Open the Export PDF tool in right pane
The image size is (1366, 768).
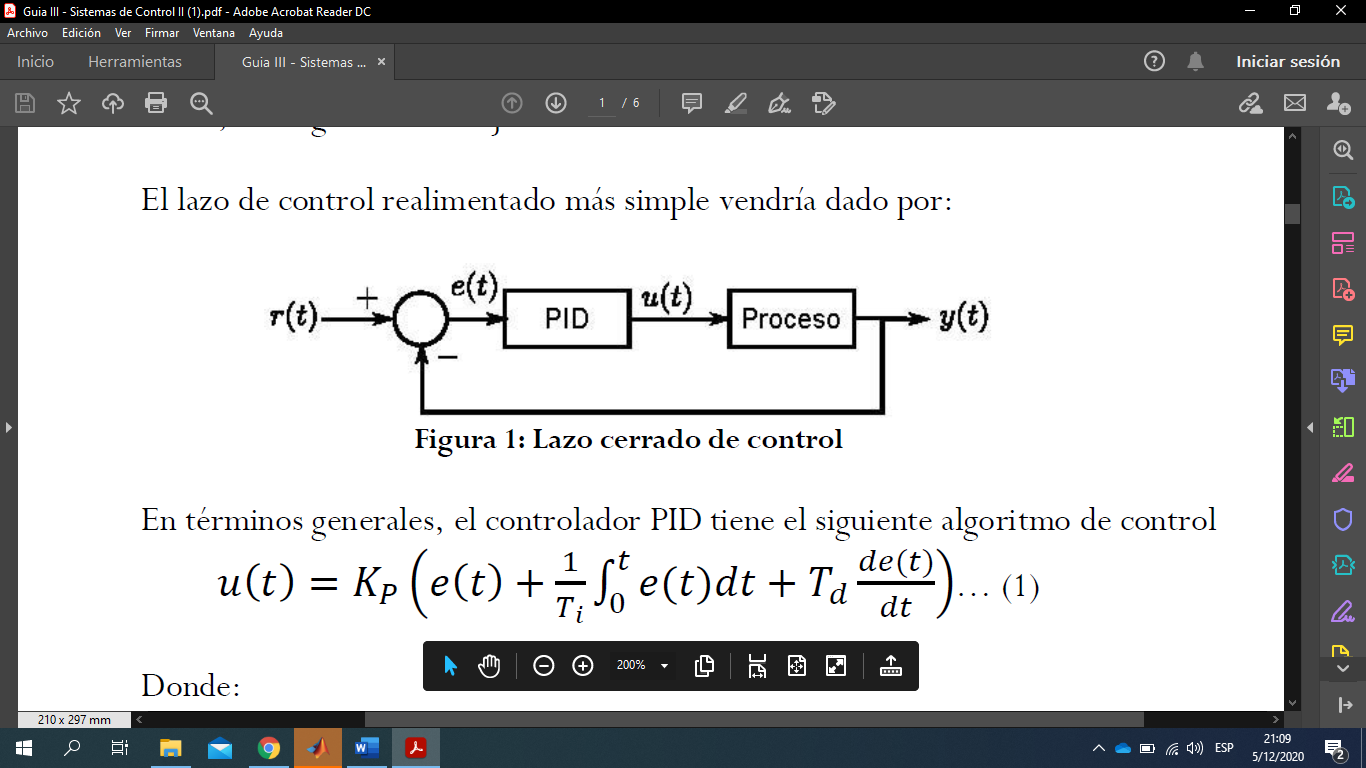(x=1343, y=196)
